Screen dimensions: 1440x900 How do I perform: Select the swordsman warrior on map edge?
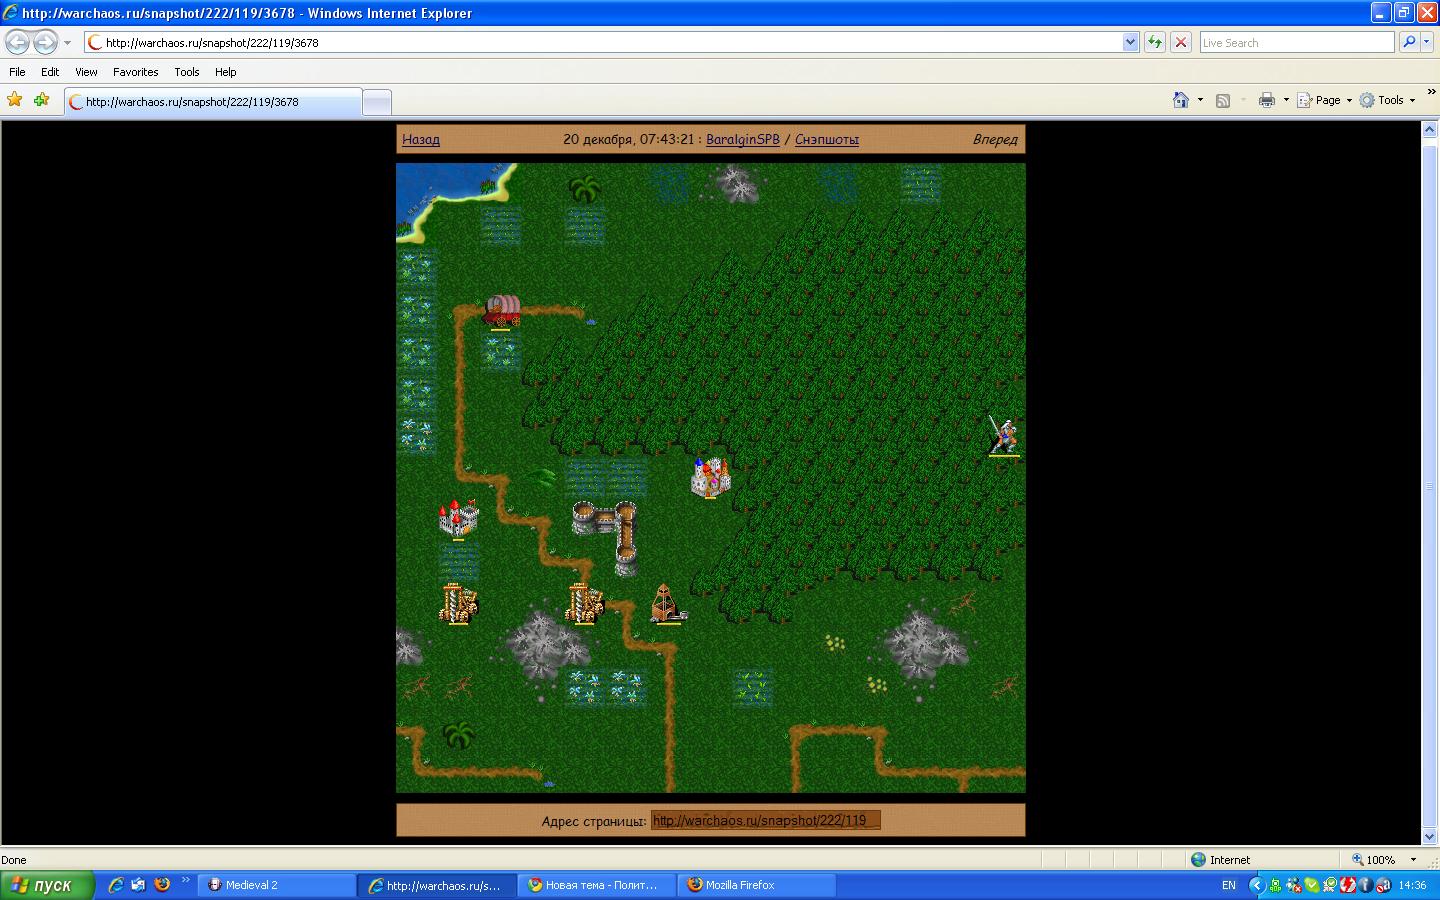(x=1004, y=436)
